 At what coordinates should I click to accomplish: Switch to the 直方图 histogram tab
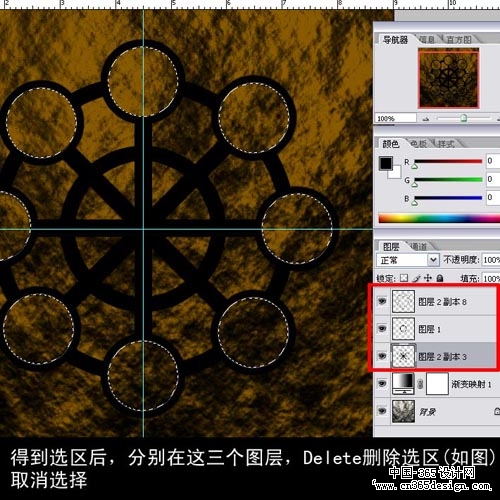[459, 40]
